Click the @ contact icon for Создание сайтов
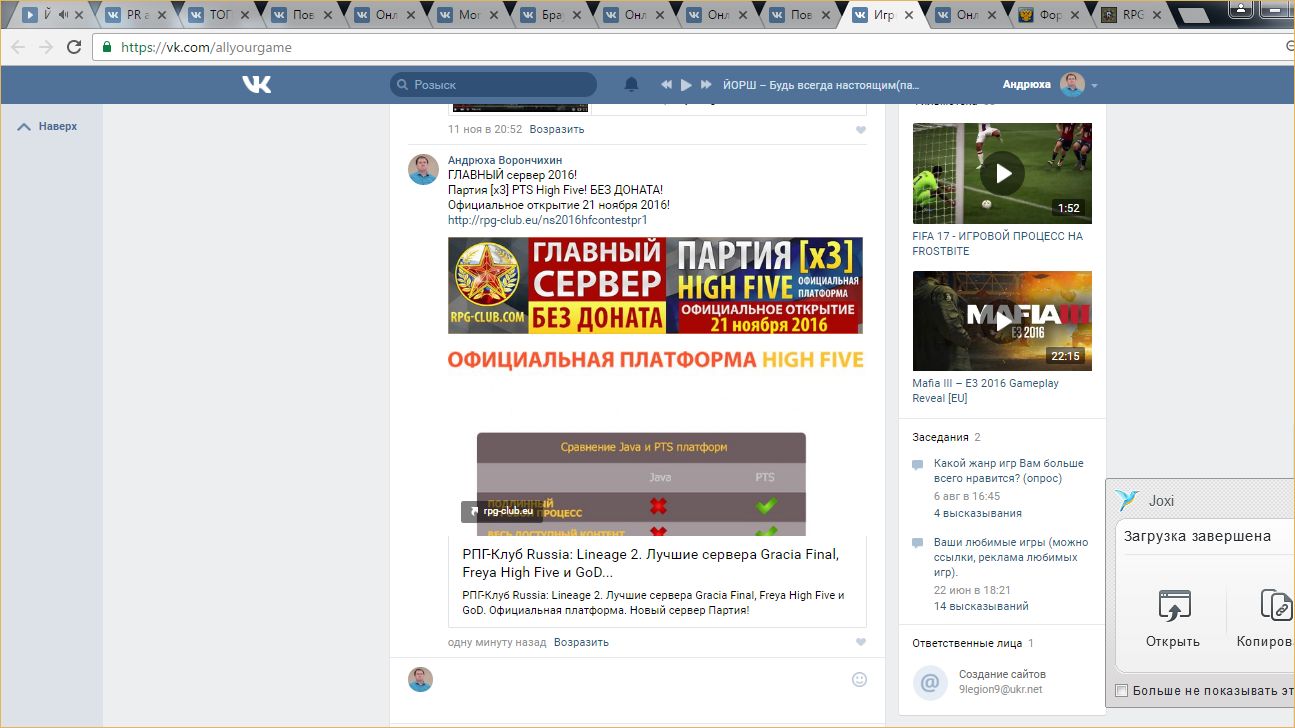Image resolution: width=1295 pixels, height=728 pixels. 929,683
